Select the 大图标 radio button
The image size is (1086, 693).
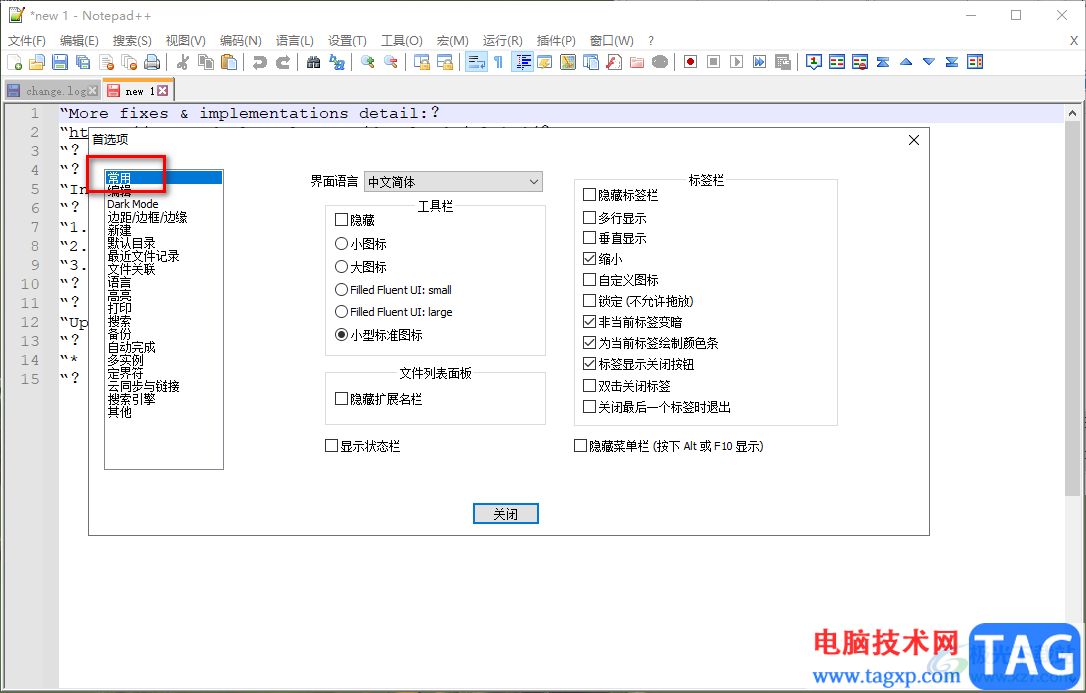pyautogui.click(x=341, y=267)
